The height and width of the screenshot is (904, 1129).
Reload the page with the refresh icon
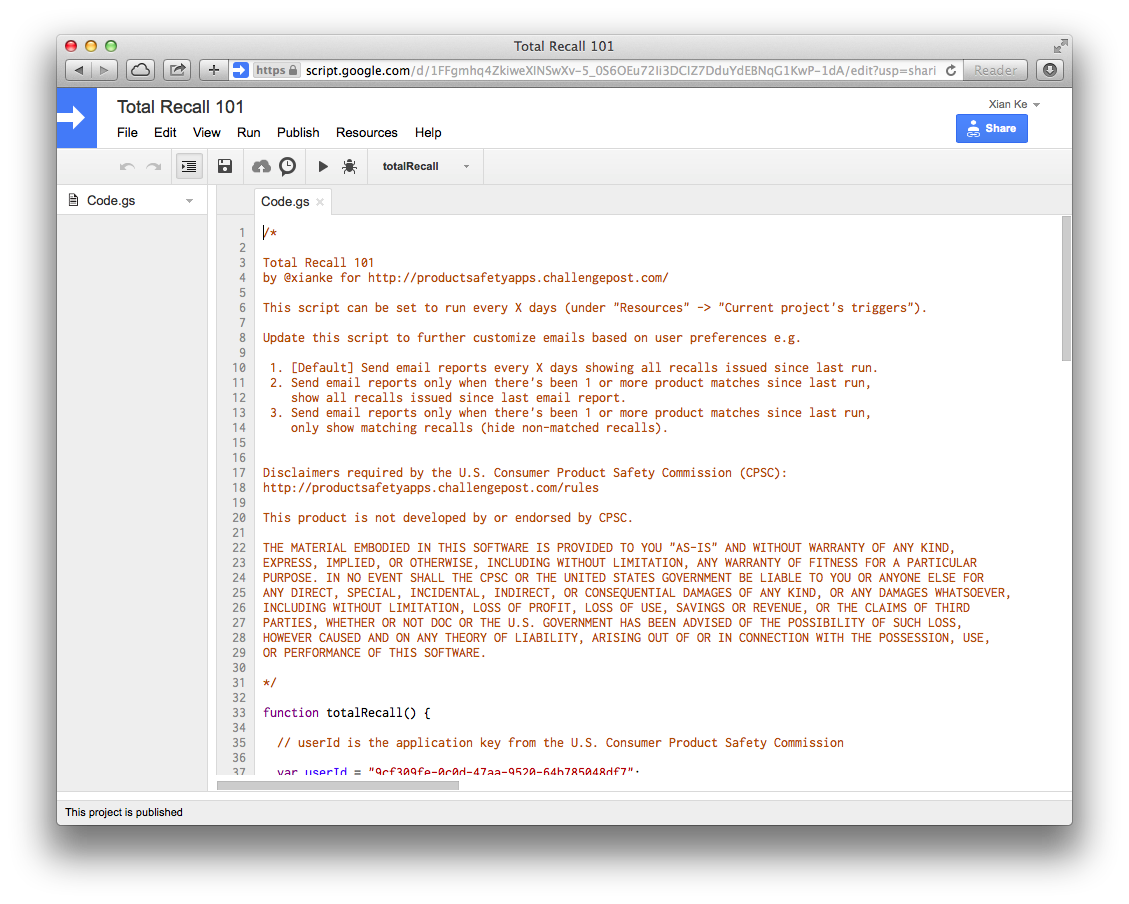coord(950,71)
